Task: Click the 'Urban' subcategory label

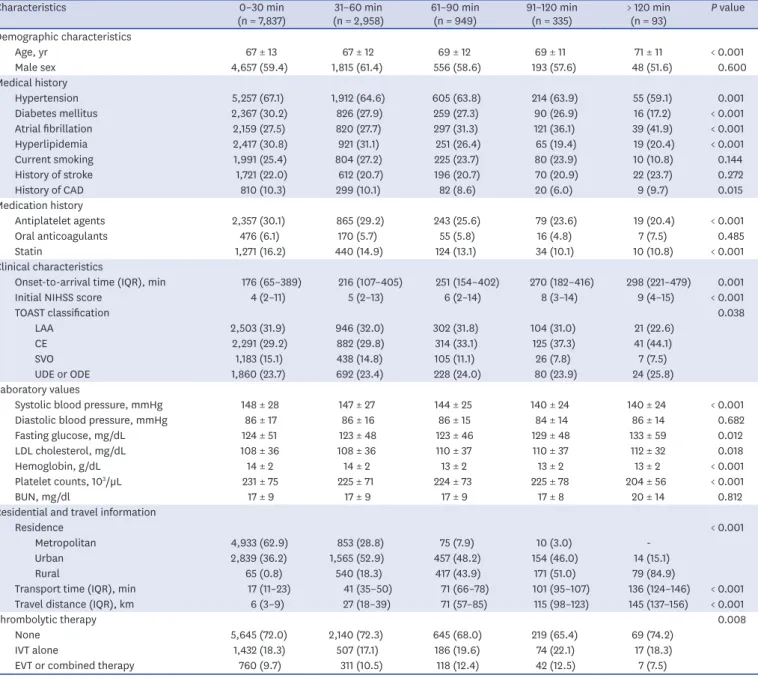Action: coord(49,559)
